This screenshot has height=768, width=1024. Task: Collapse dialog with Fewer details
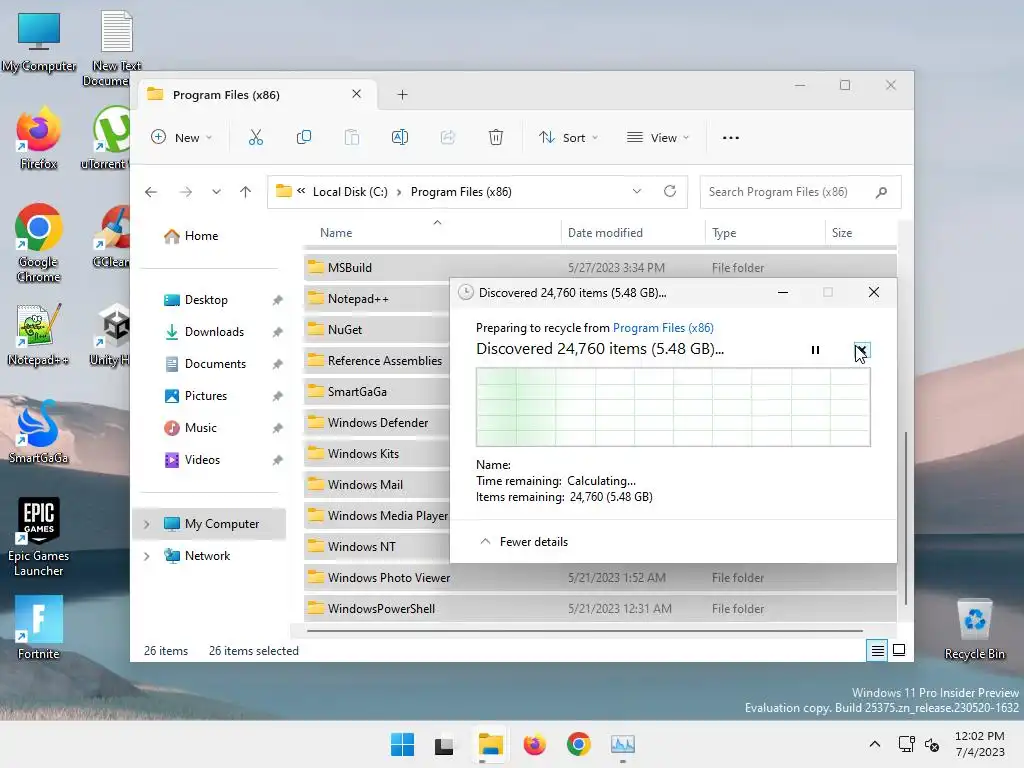click(x=524, y=541)
